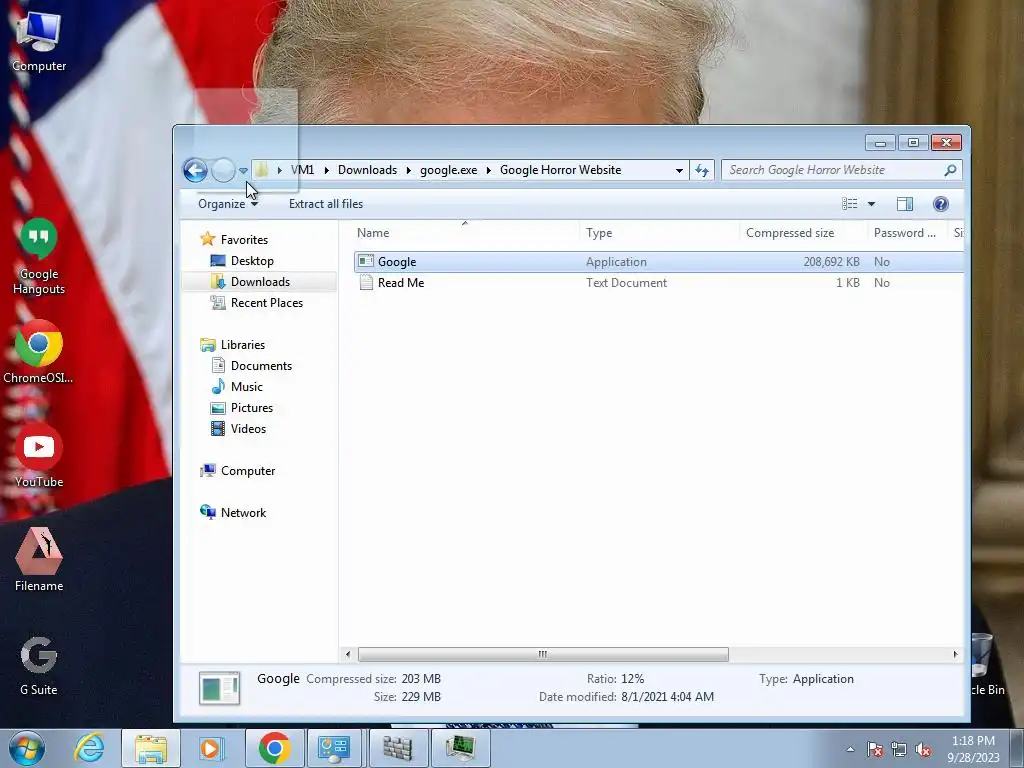Viewport: 1024px width, 768px height.
Task: Click the scroll left arrow
Action: [x=347, y=654]
